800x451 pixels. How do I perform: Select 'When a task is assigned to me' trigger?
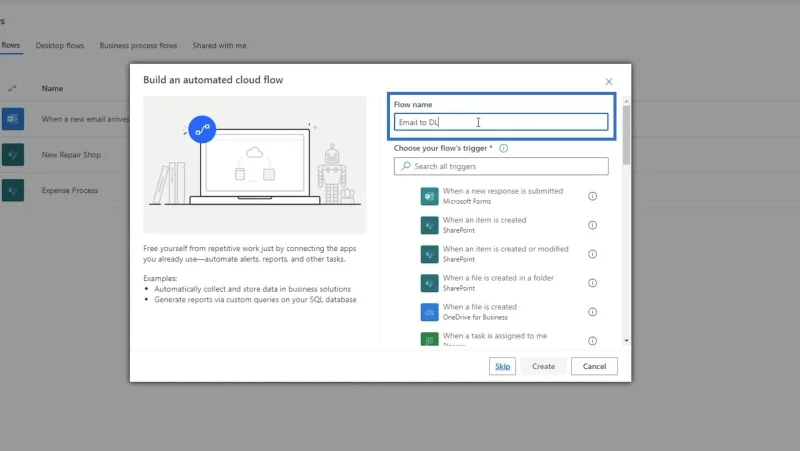(x=494, y=339)
